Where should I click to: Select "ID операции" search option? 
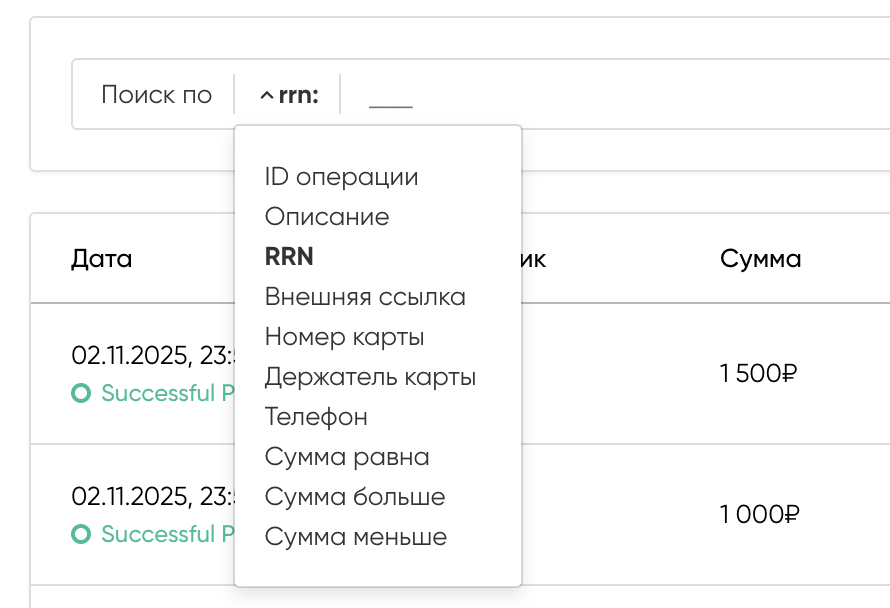click(x=341, y=177)
